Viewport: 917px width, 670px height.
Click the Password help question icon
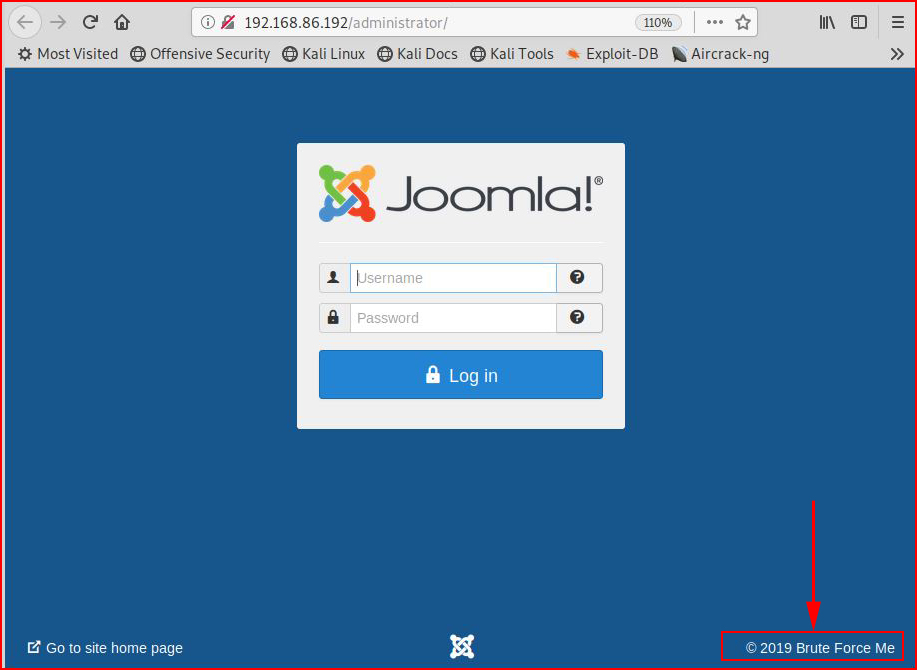(x=579, y=318)
